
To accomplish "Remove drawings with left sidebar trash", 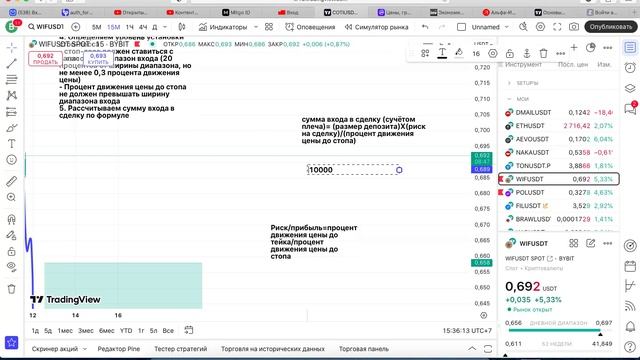I will pos(11,289).
